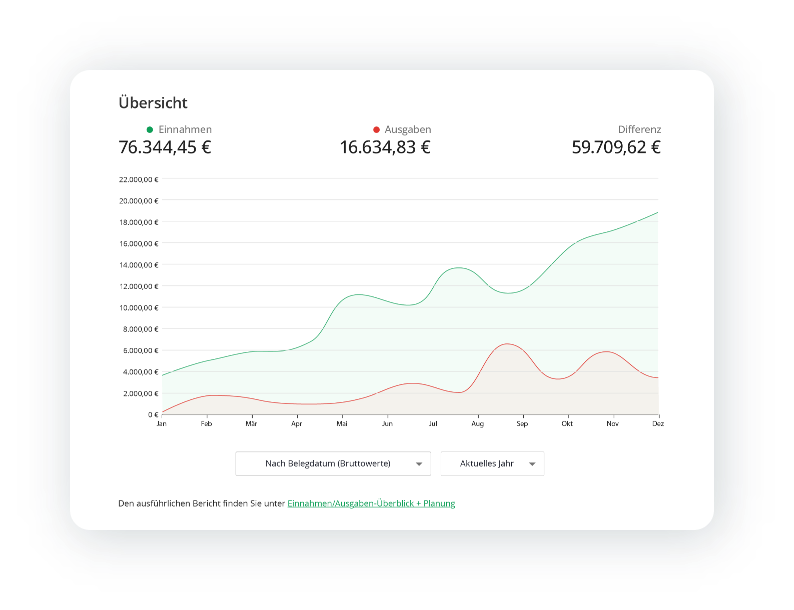Click the green Einnahmen legend dot
This screenshot has height=610, width=794.
click(x=150, y=130)
